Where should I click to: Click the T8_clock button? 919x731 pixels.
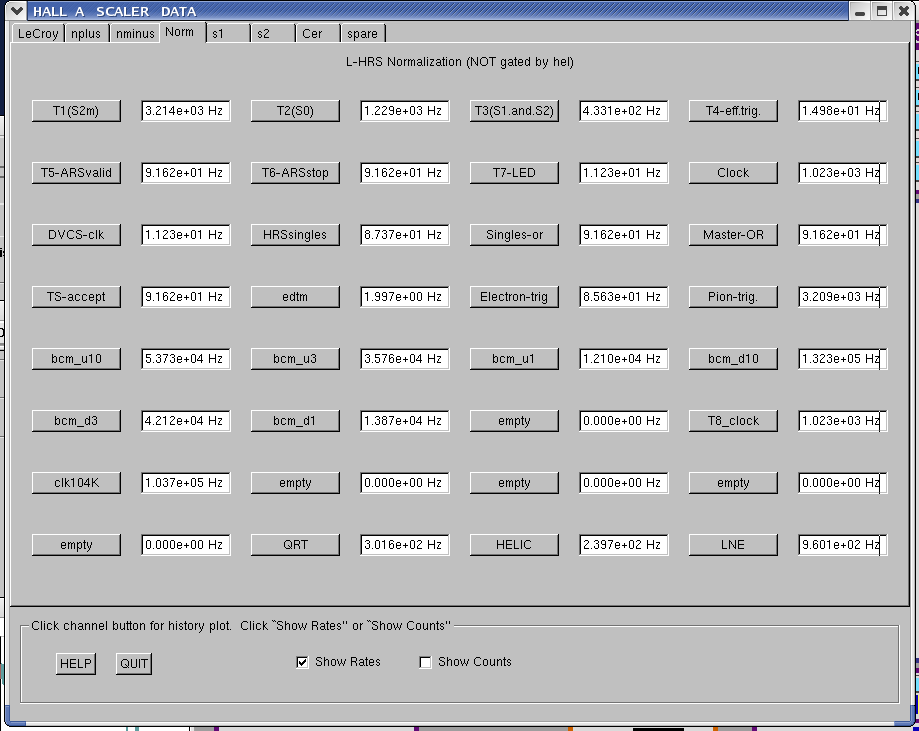click(733, 421)
